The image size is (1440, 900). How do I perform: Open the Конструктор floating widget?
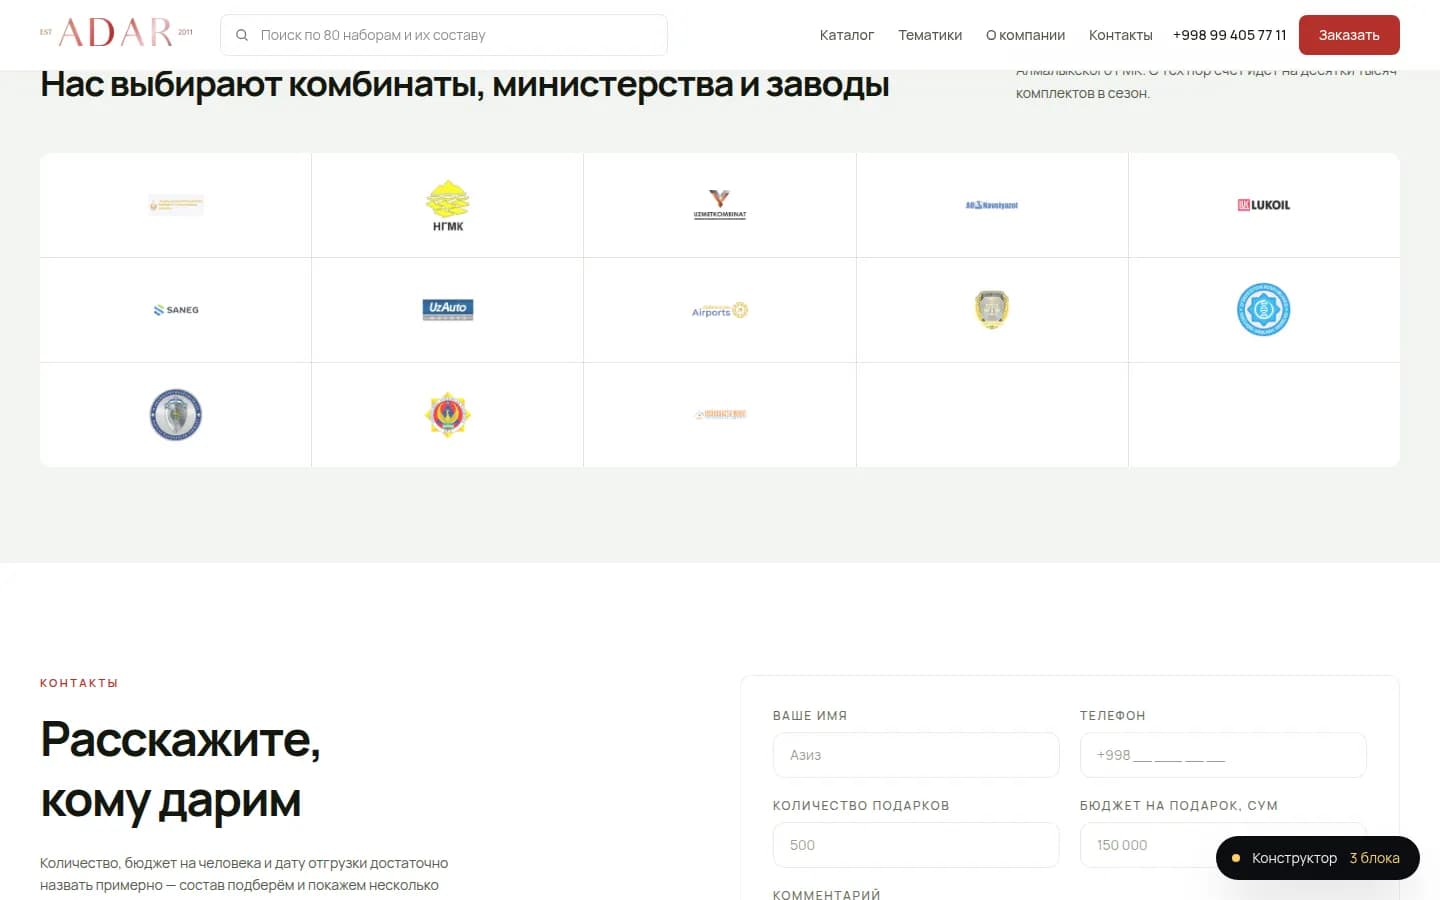tap(1318, 858)
